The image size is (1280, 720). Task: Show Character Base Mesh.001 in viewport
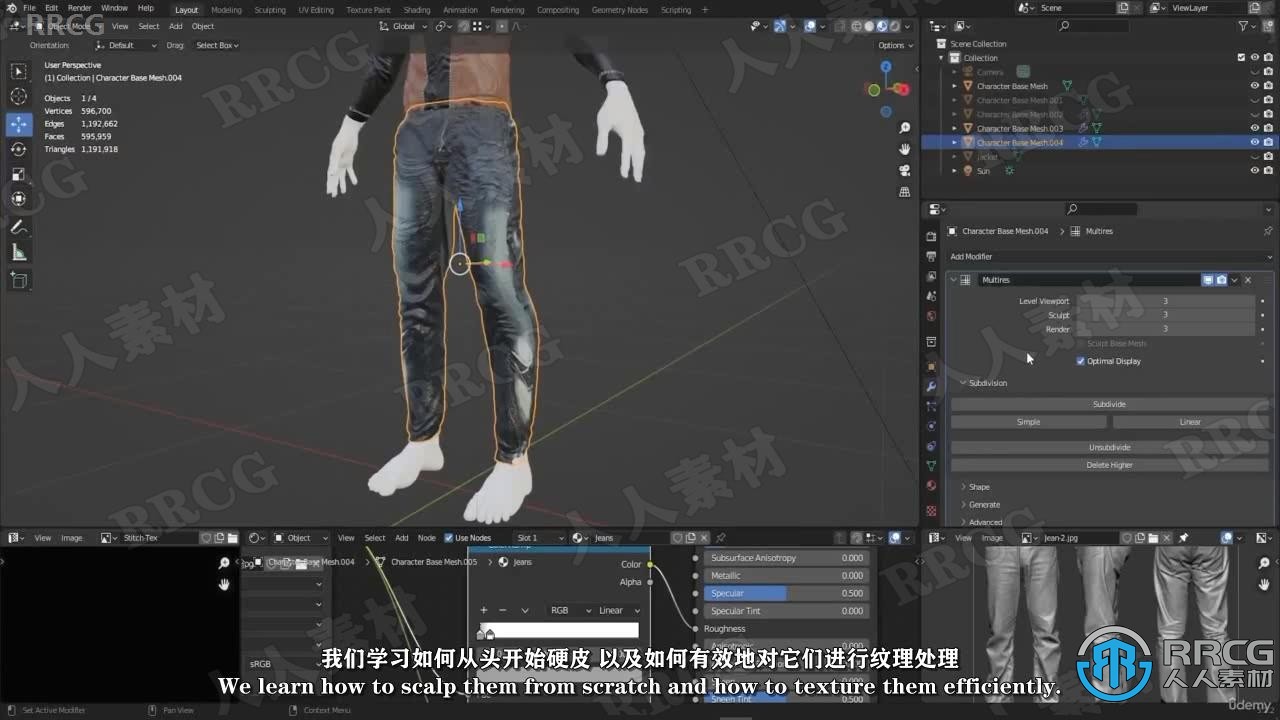pyautogui.click(x=1254, y=100)
